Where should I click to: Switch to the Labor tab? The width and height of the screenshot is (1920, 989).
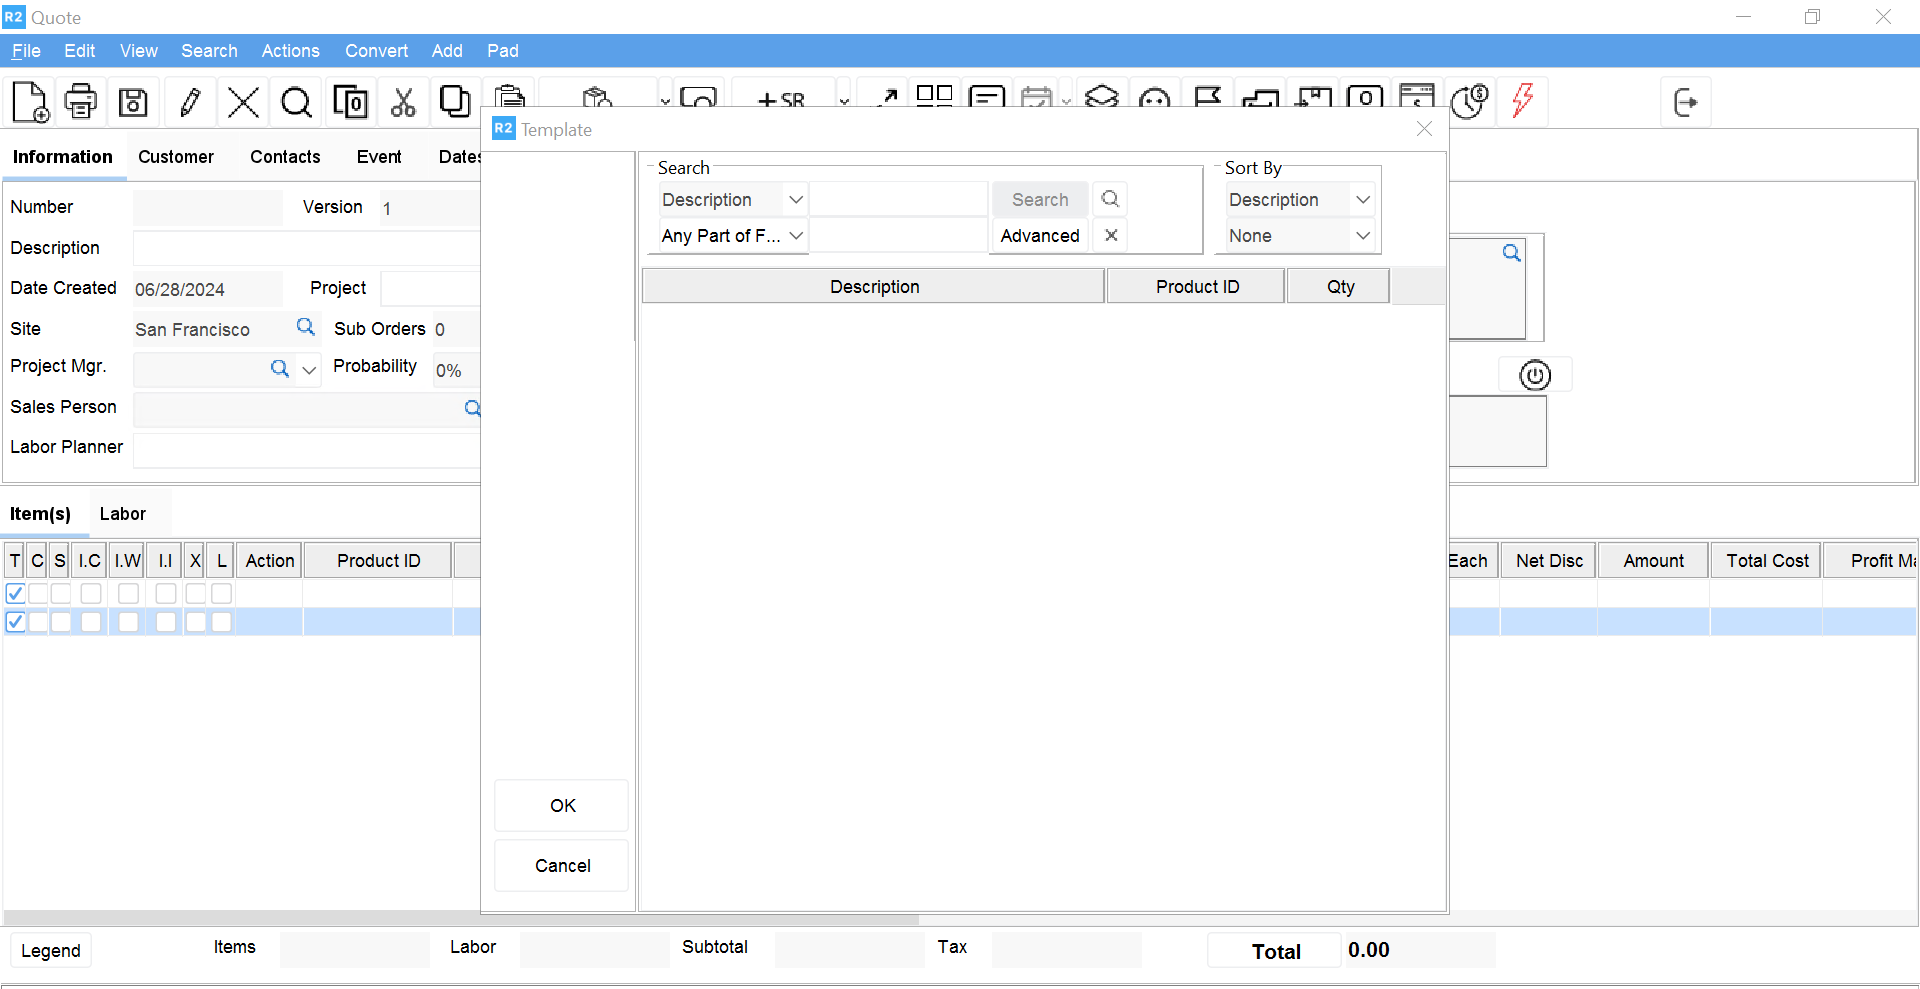pos(122,514)
